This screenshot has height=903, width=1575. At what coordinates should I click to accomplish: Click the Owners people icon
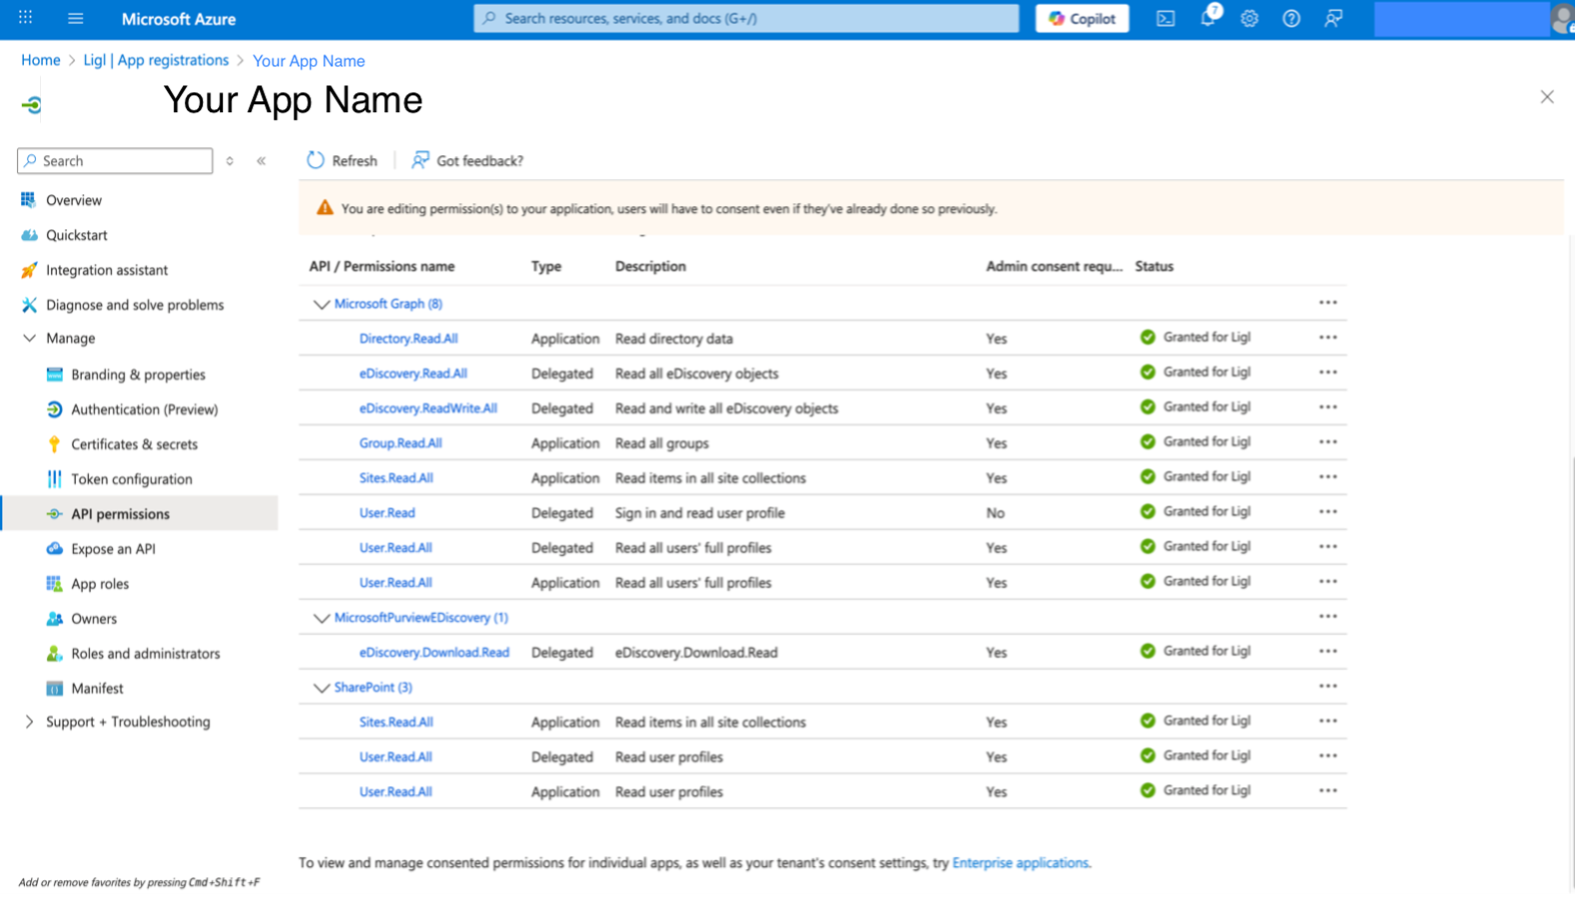tap(55, 619)
